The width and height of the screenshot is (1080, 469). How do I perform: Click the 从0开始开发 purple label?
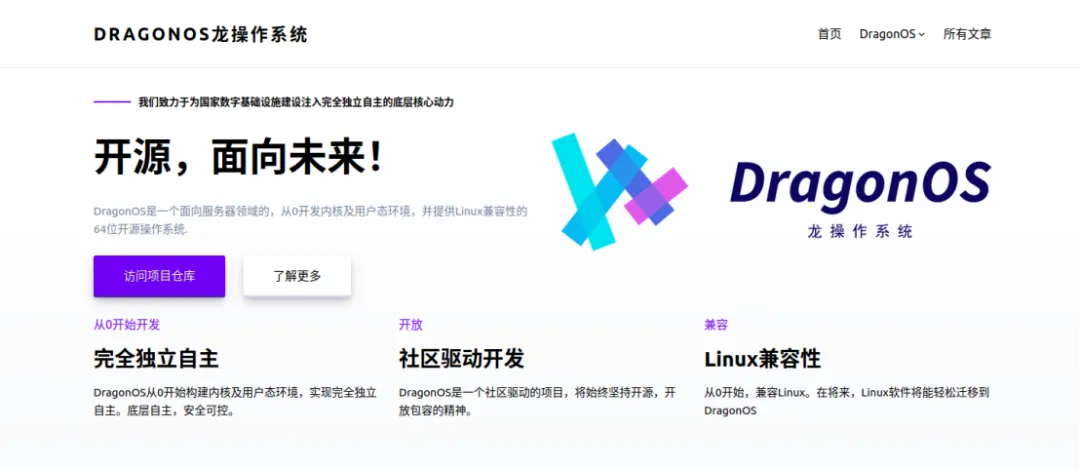coord(127,324)
